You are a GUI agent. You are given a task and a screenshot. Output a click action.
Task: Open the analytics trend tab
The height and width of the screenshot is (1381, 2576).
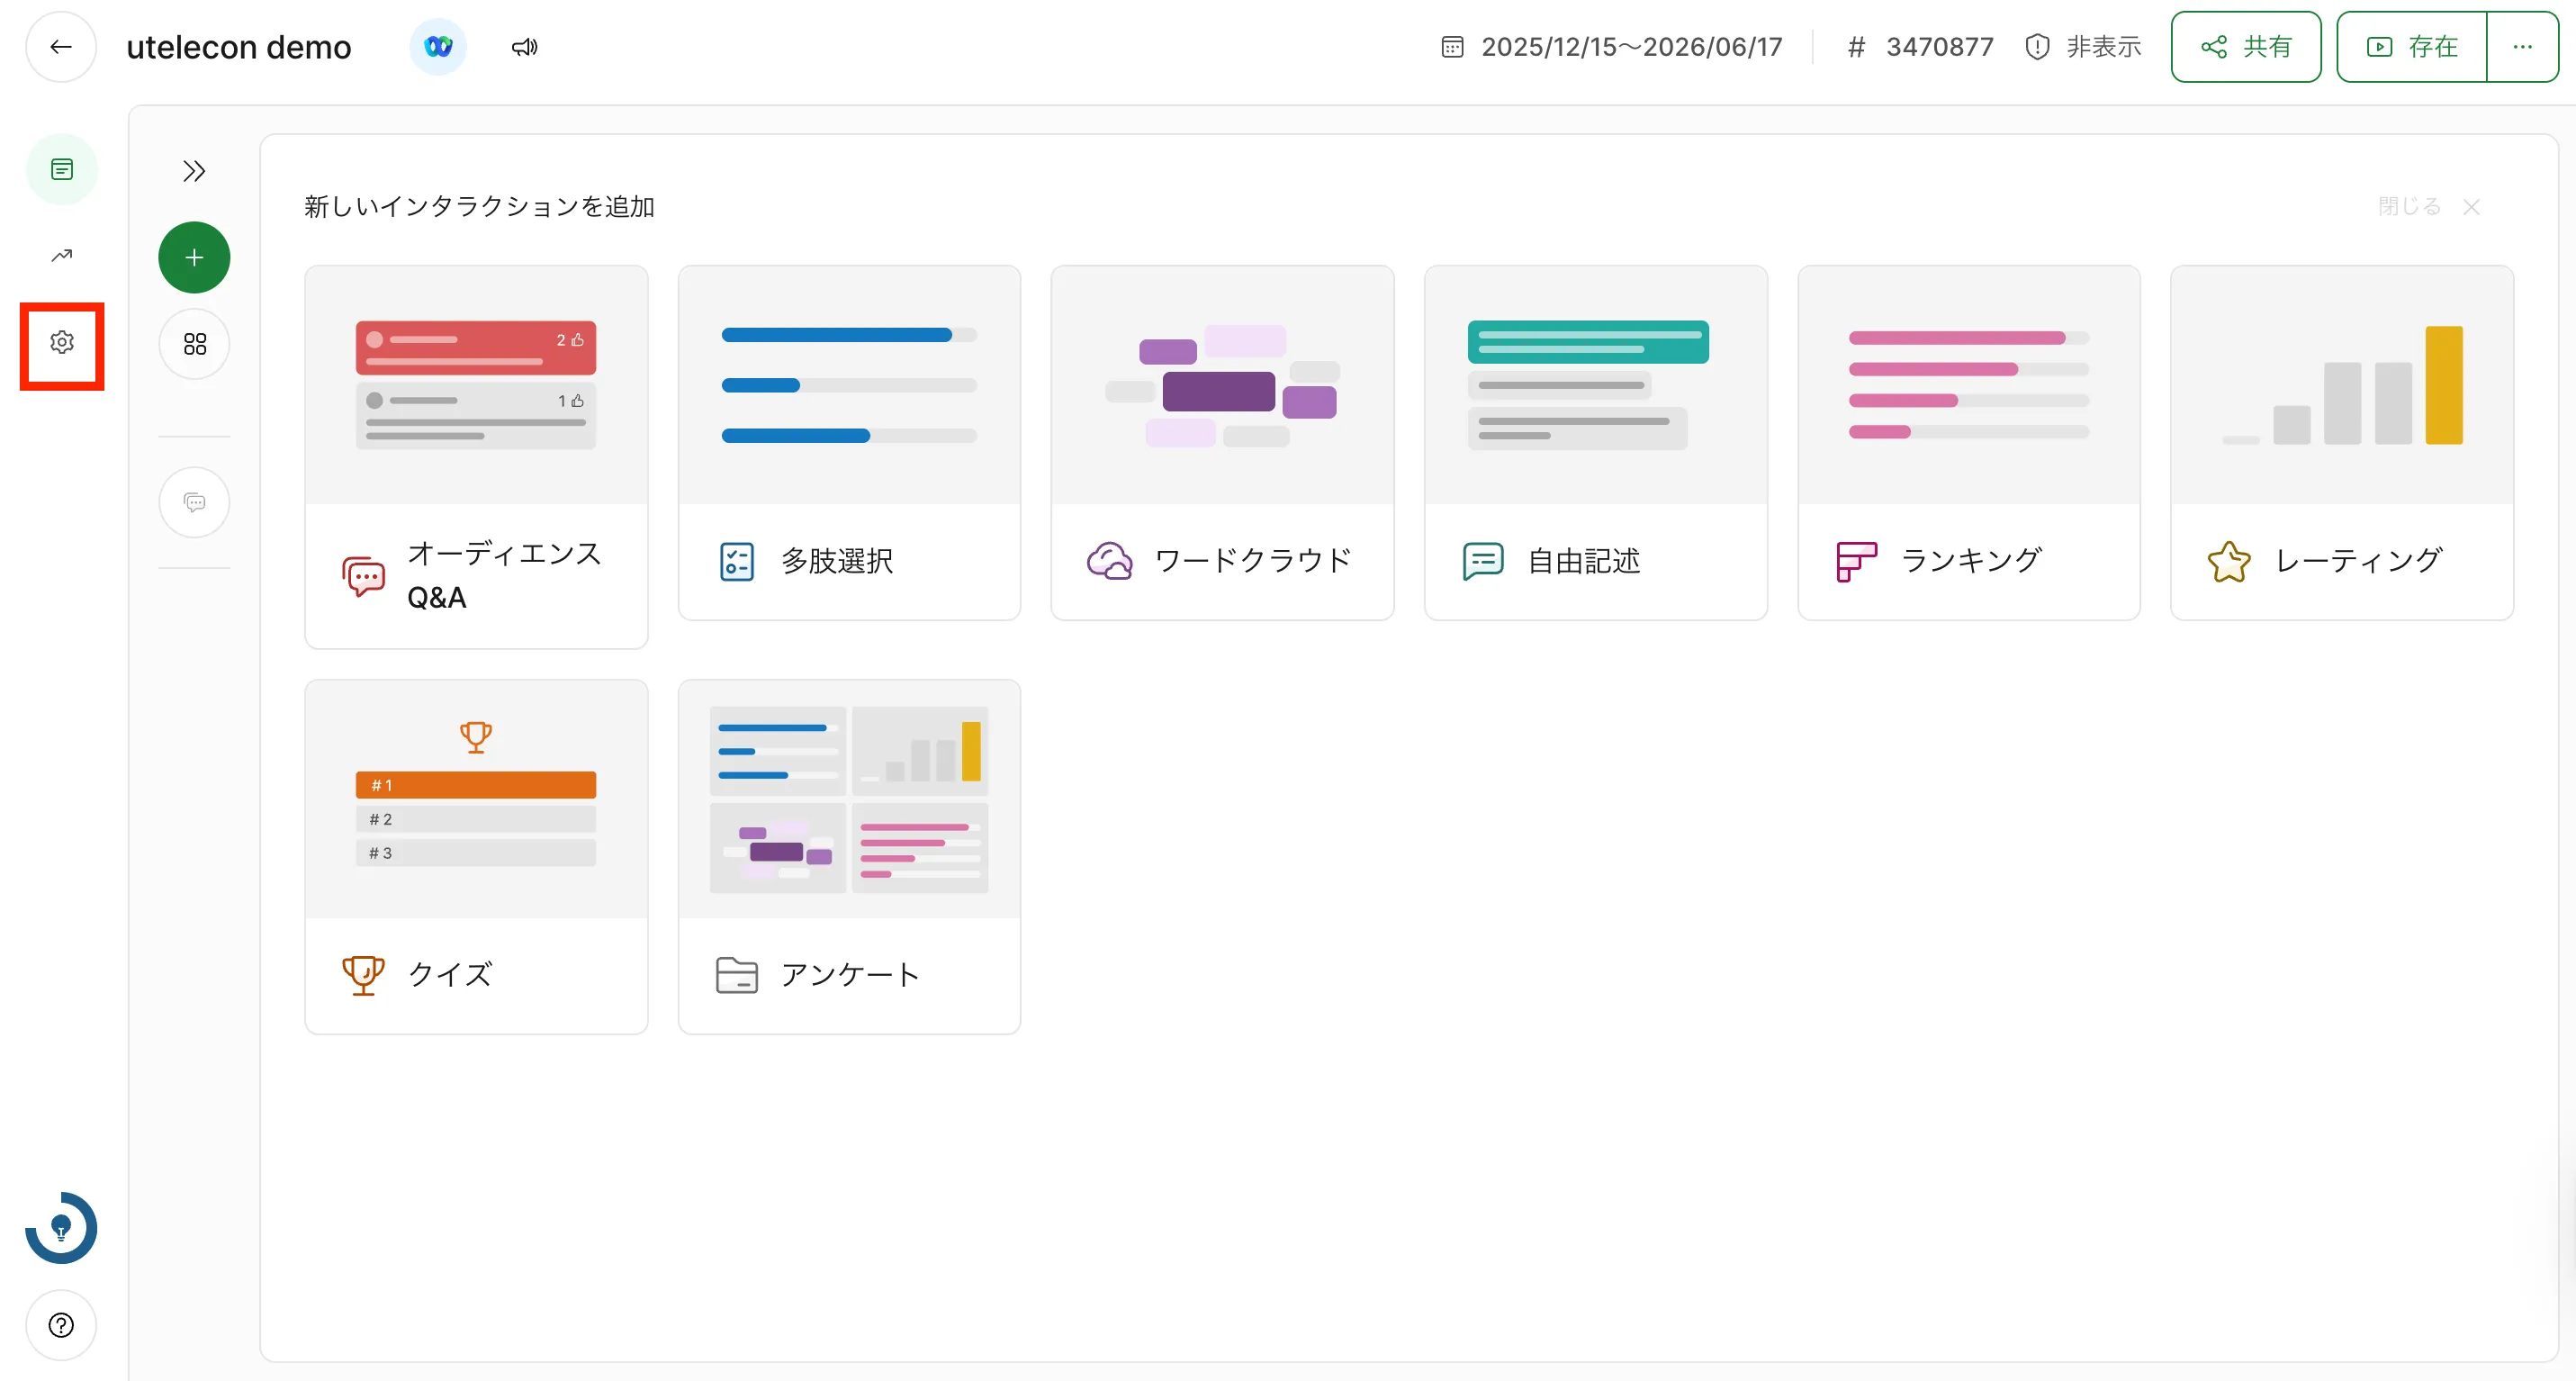pyautogui.click(x=62, y=256)
